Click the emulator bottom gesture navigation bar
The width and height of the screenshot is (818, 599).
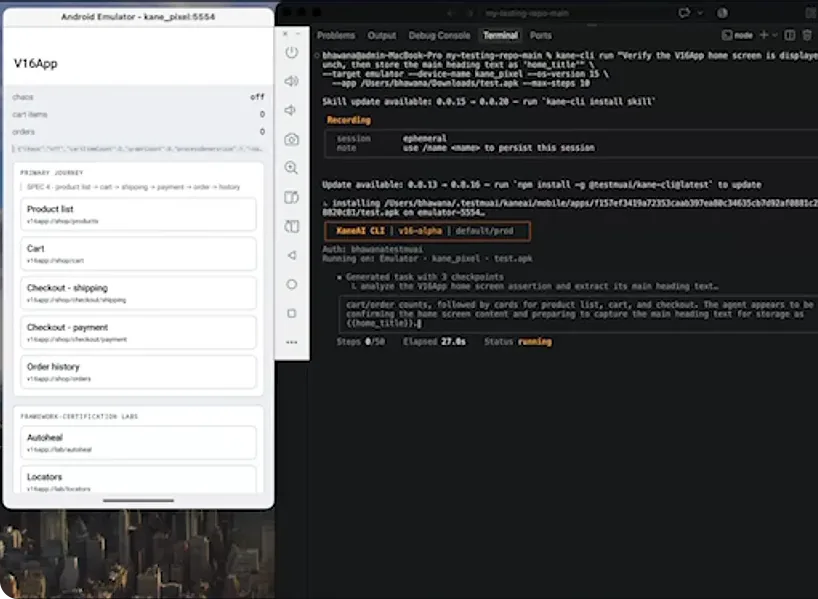click(138, 500)
